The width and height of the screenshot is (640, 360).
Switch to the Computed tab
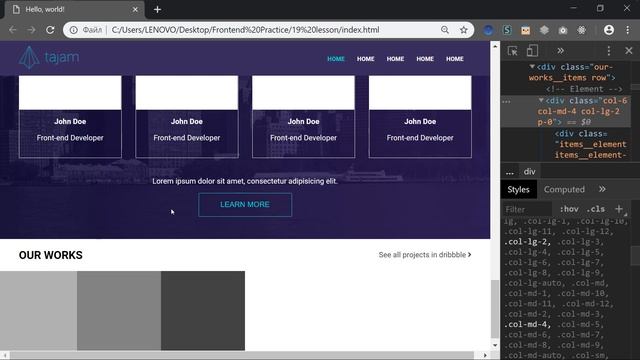point(564,189)
